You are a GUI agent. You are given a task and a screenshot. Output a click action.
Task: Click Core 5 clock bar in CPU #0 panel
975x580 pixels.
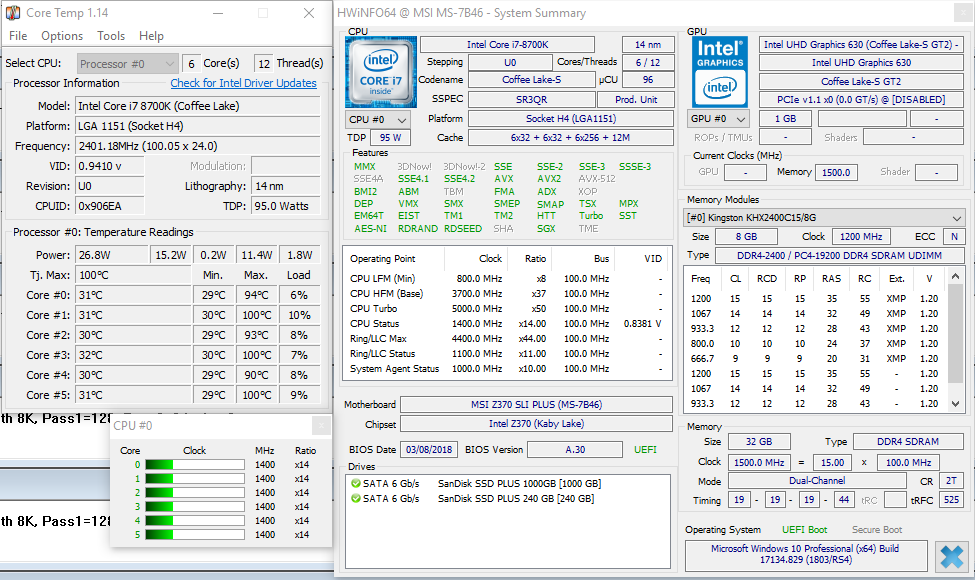[195, 535]
